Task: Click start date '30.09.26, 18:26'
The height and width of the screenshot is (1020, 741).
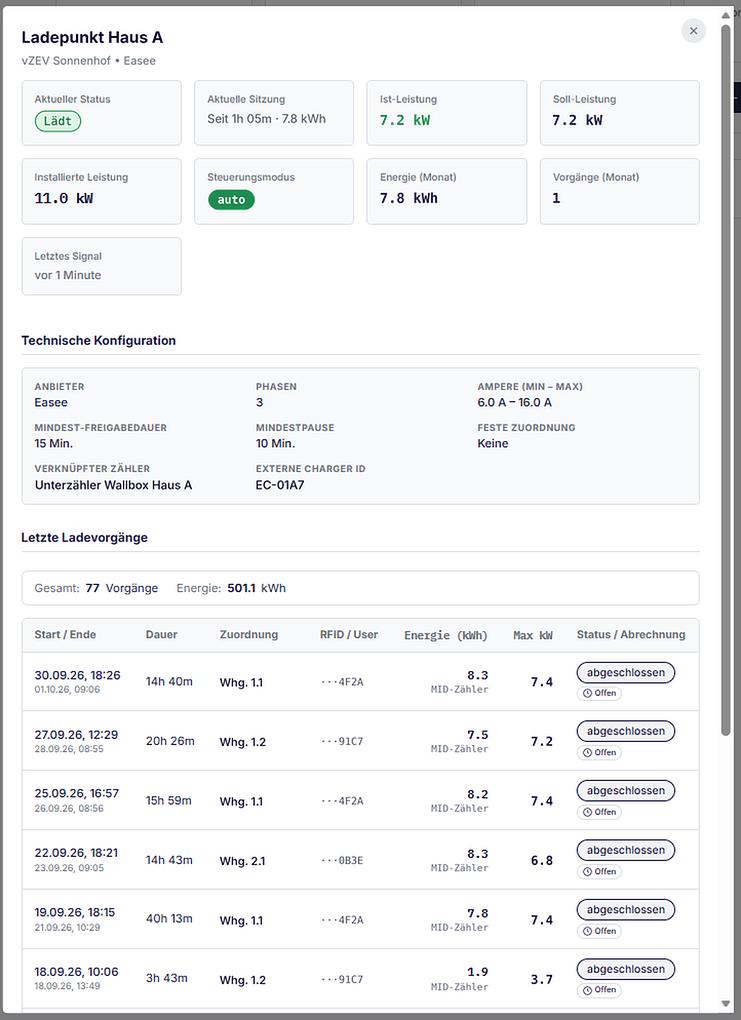Action: (x=77, y=675)
